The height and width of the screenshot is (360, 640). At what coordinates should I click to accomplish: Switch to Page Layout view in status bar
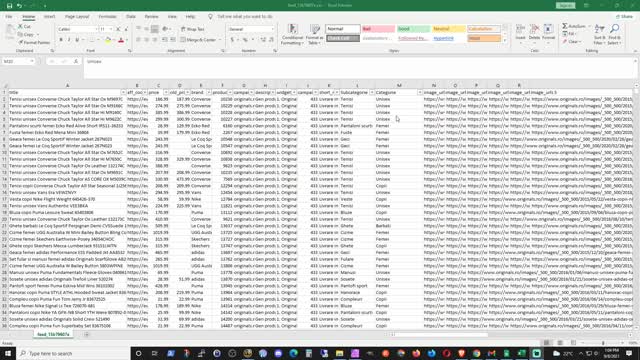click(560, 343)
